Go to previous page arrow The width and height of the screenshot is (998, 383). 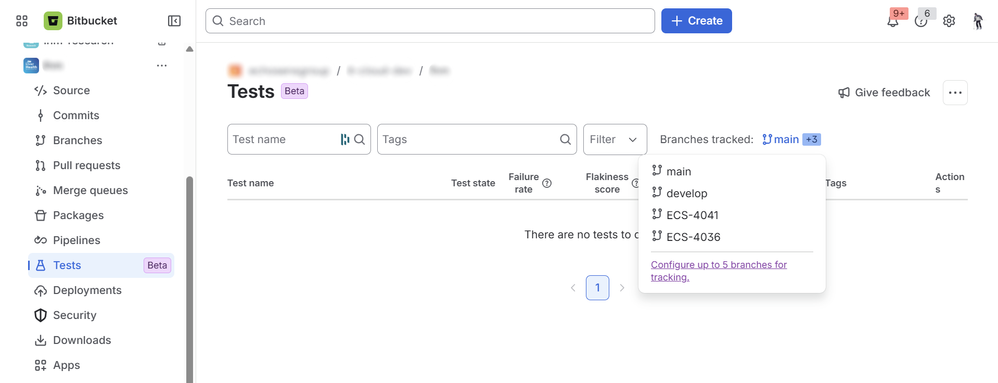pyautogui.click(x=573, y=288)
